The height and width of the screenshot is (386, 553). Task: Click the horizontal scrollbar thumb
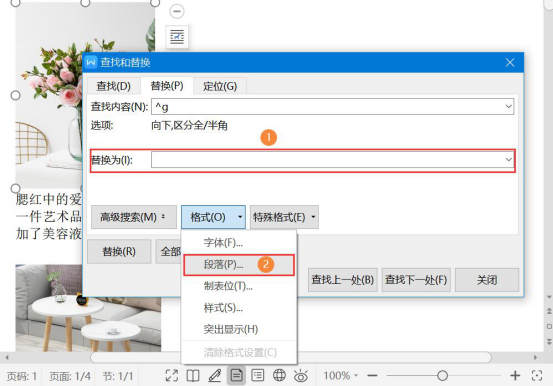[x=291, y=357]
